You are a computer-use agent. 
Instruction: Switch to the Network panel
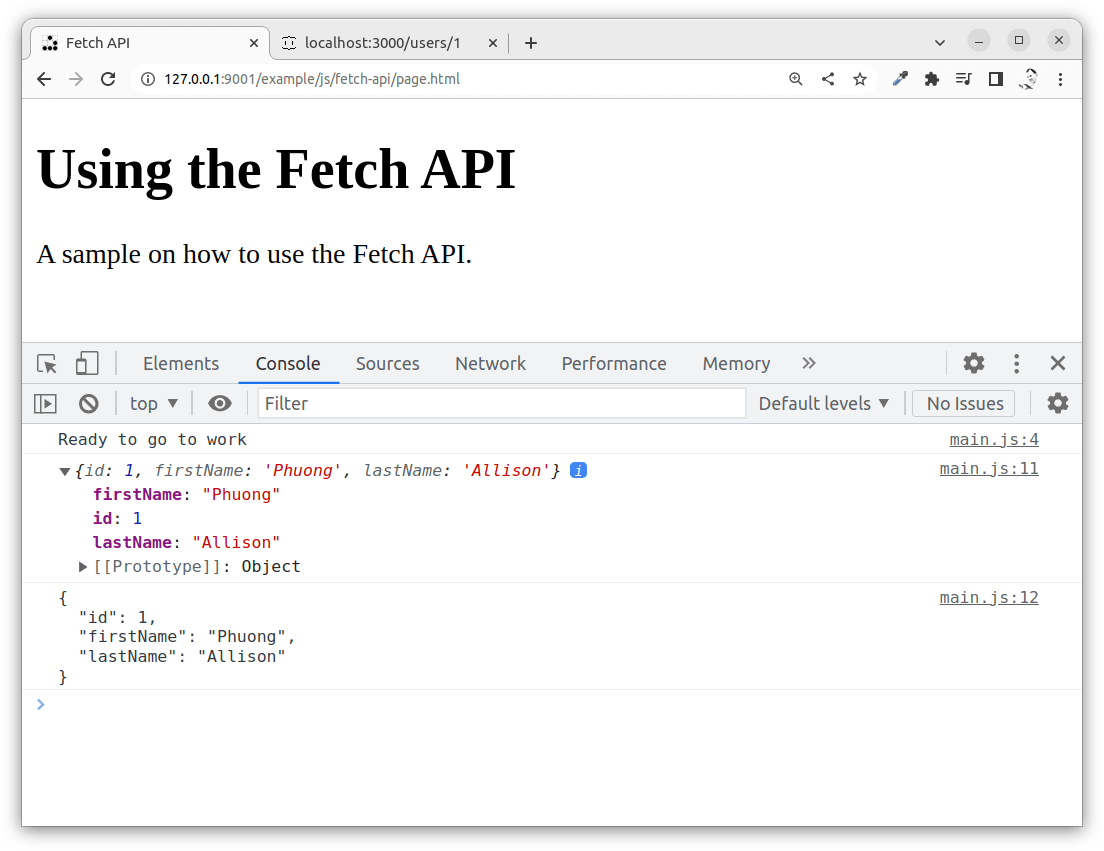click(x=490, y=363)
